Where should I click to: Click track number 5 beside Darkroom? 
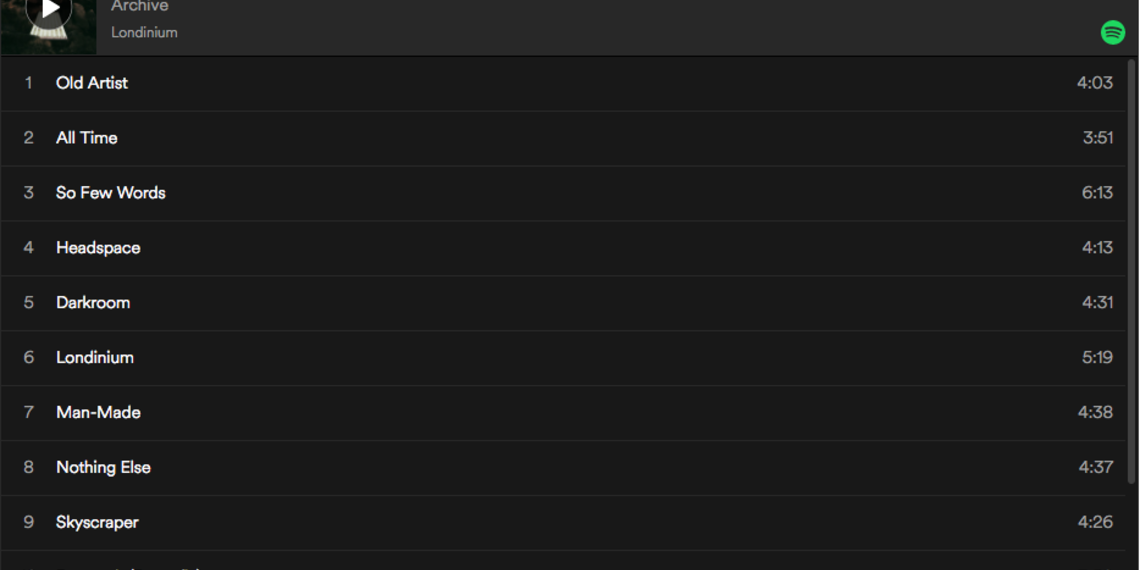pyautogui.click(x=28, y=303)
